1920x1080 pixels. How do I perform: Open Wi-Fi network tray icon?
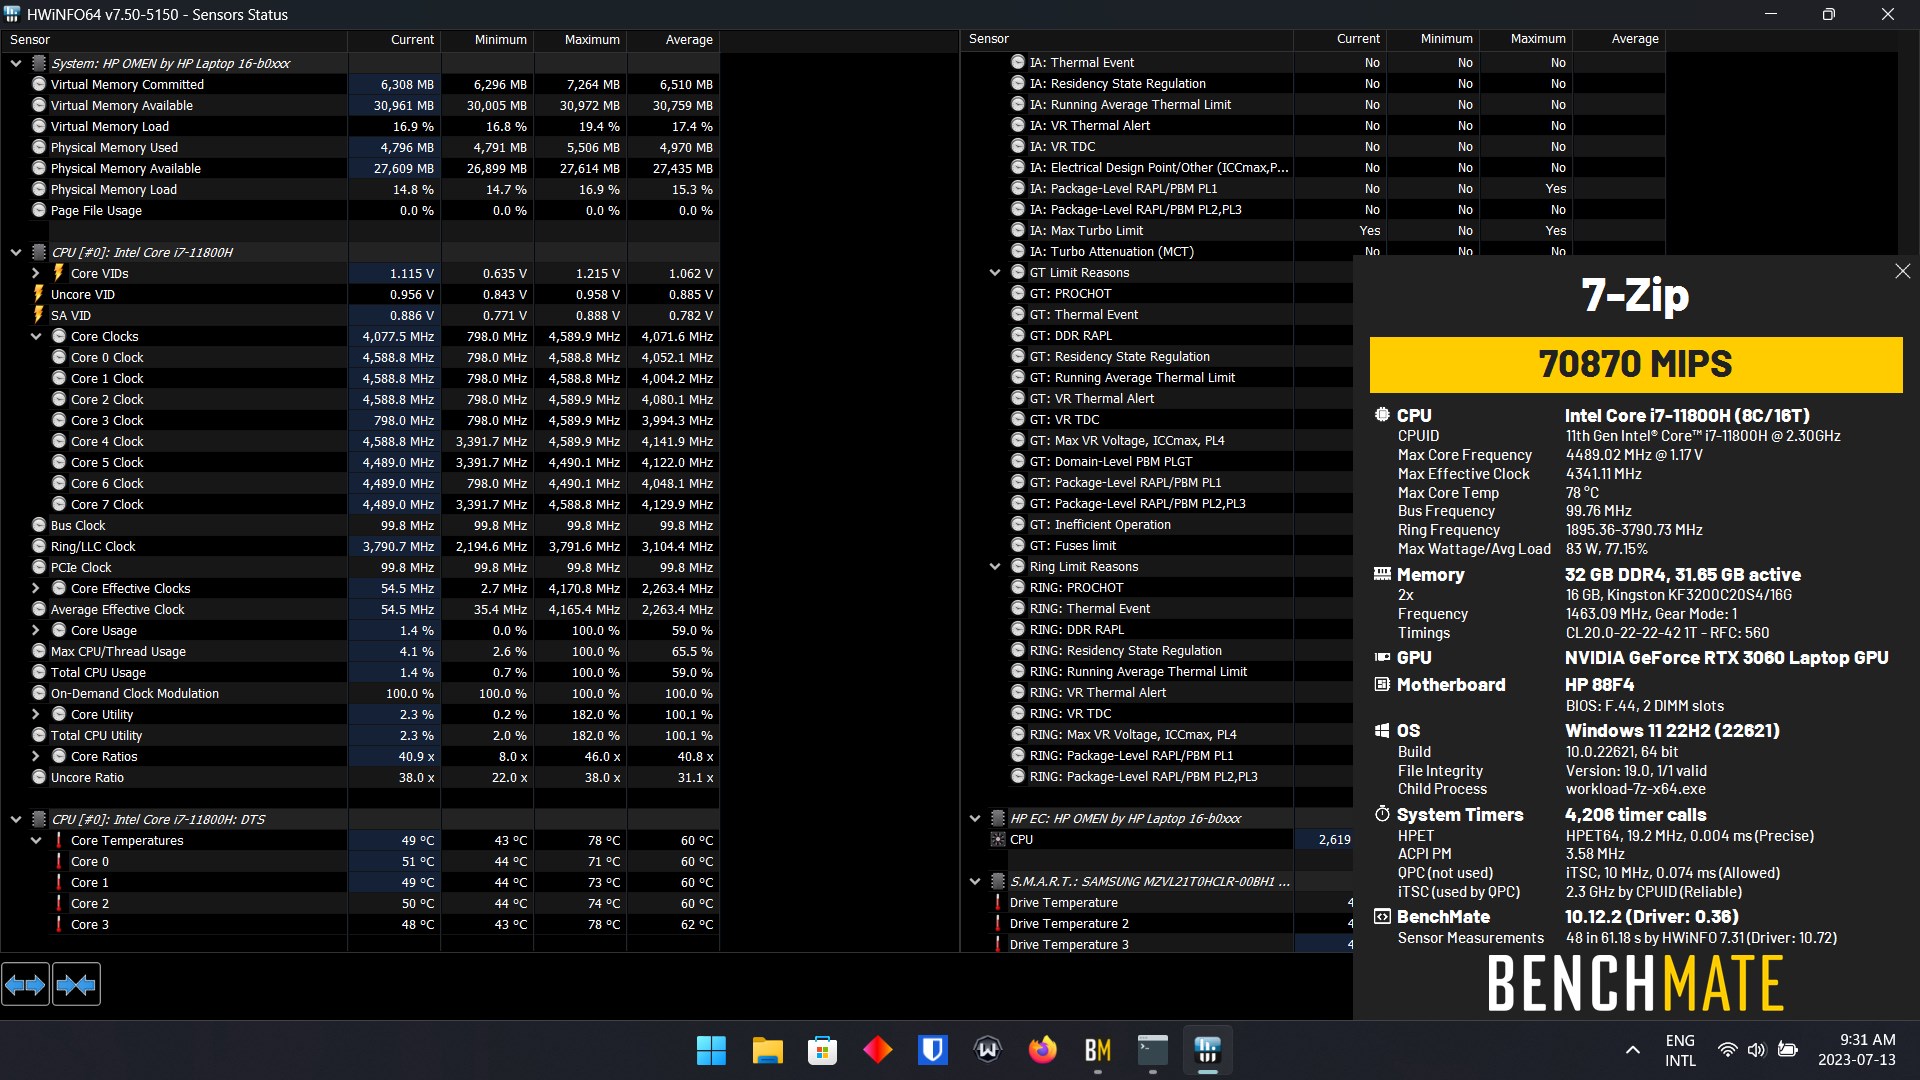coord(1727,1050)
